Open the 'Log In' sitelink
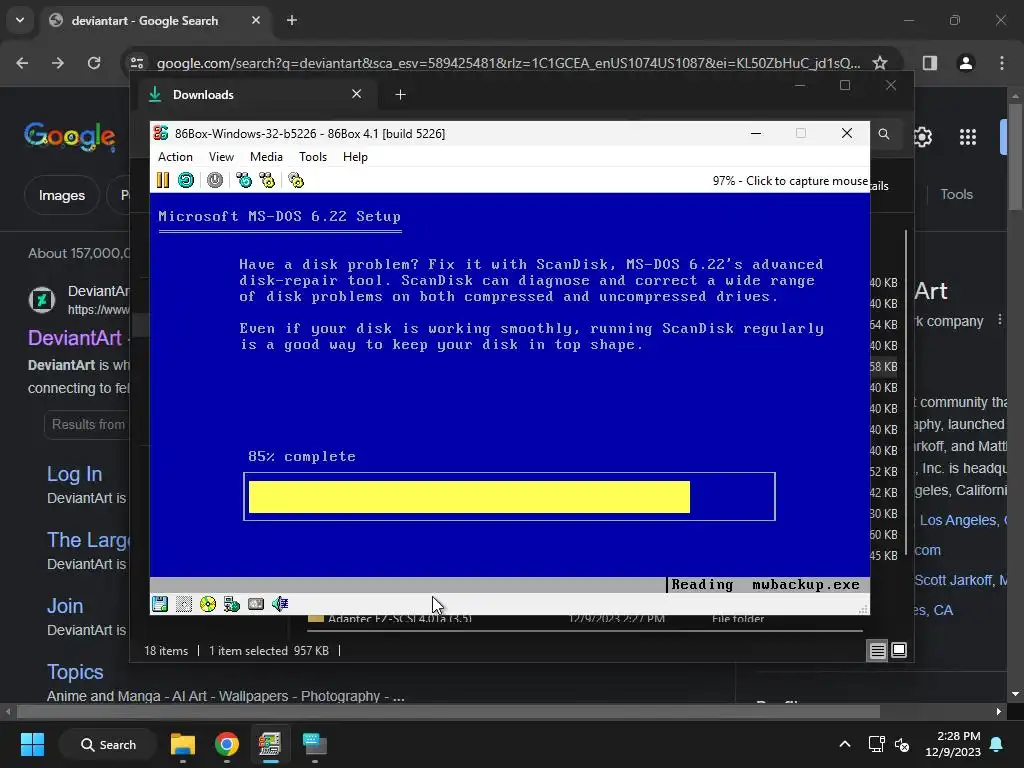This screenshot has width=1024, height=768. coord(74,474)
